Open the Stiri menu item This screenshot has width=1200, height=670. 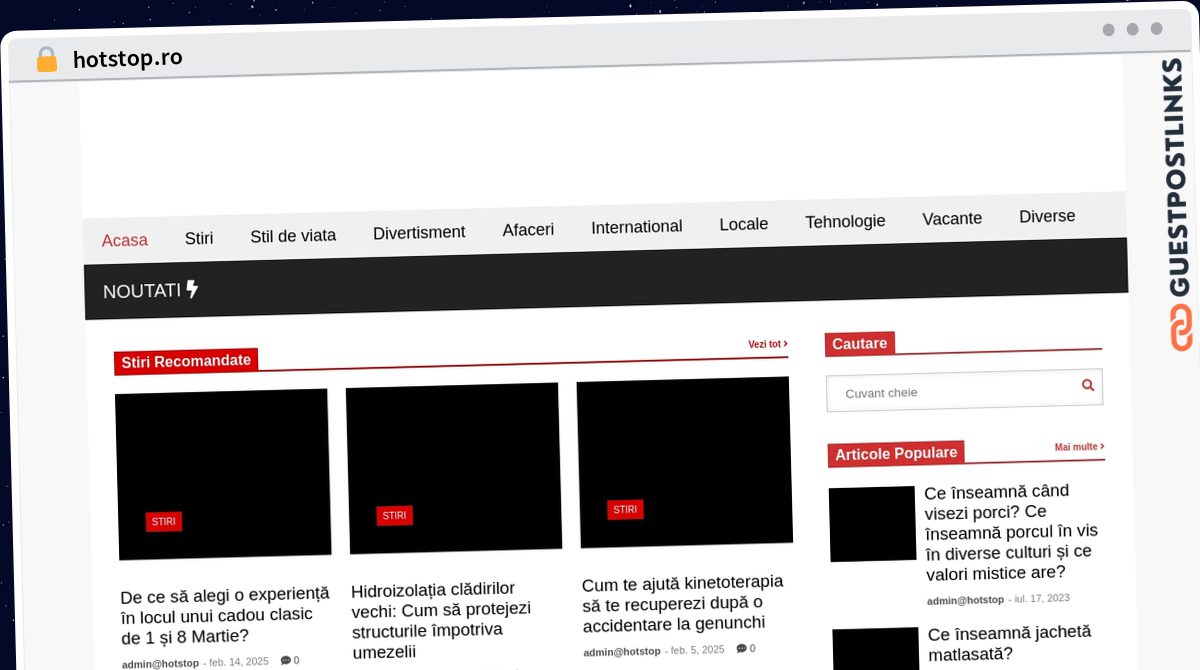point(199,238)
